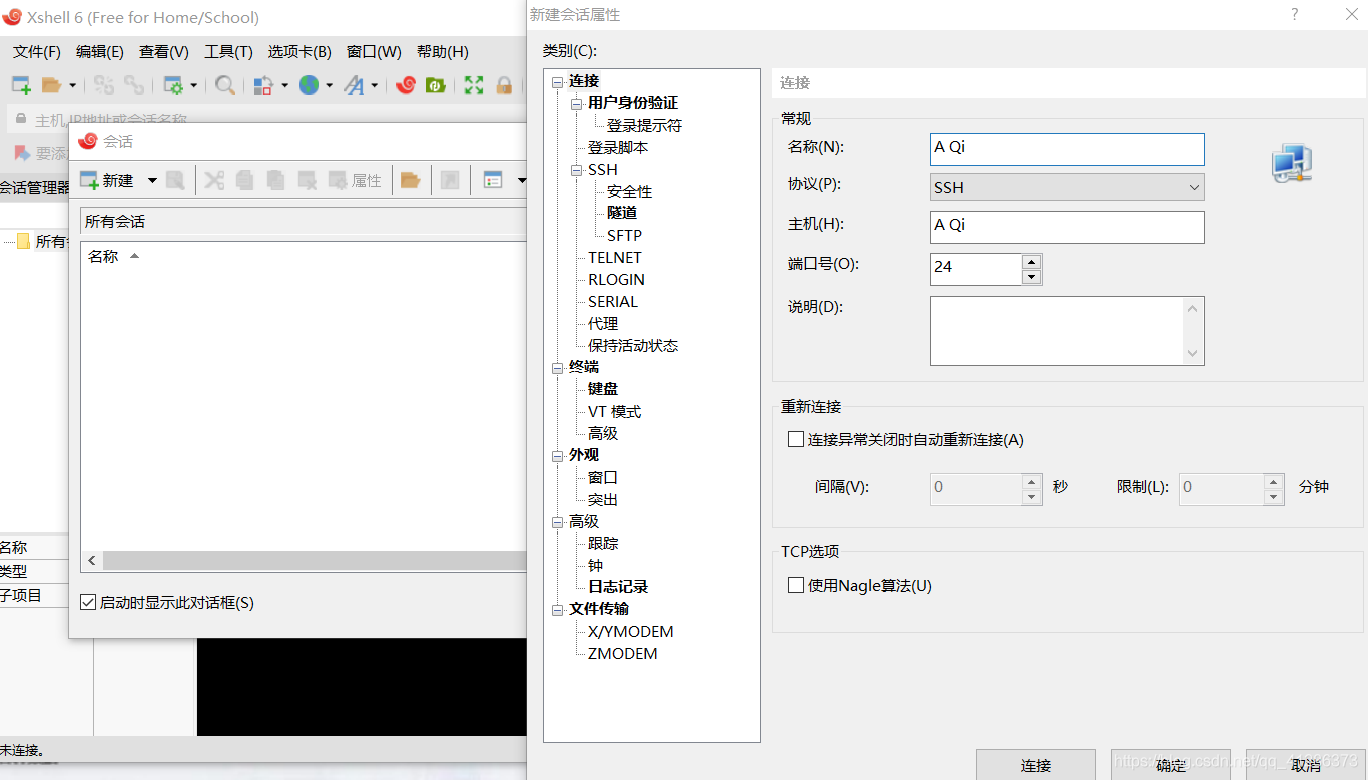Open the 编辑(E) menu
The height and width of the screenshot is (780, 1368).
click(x=100, y=51)
